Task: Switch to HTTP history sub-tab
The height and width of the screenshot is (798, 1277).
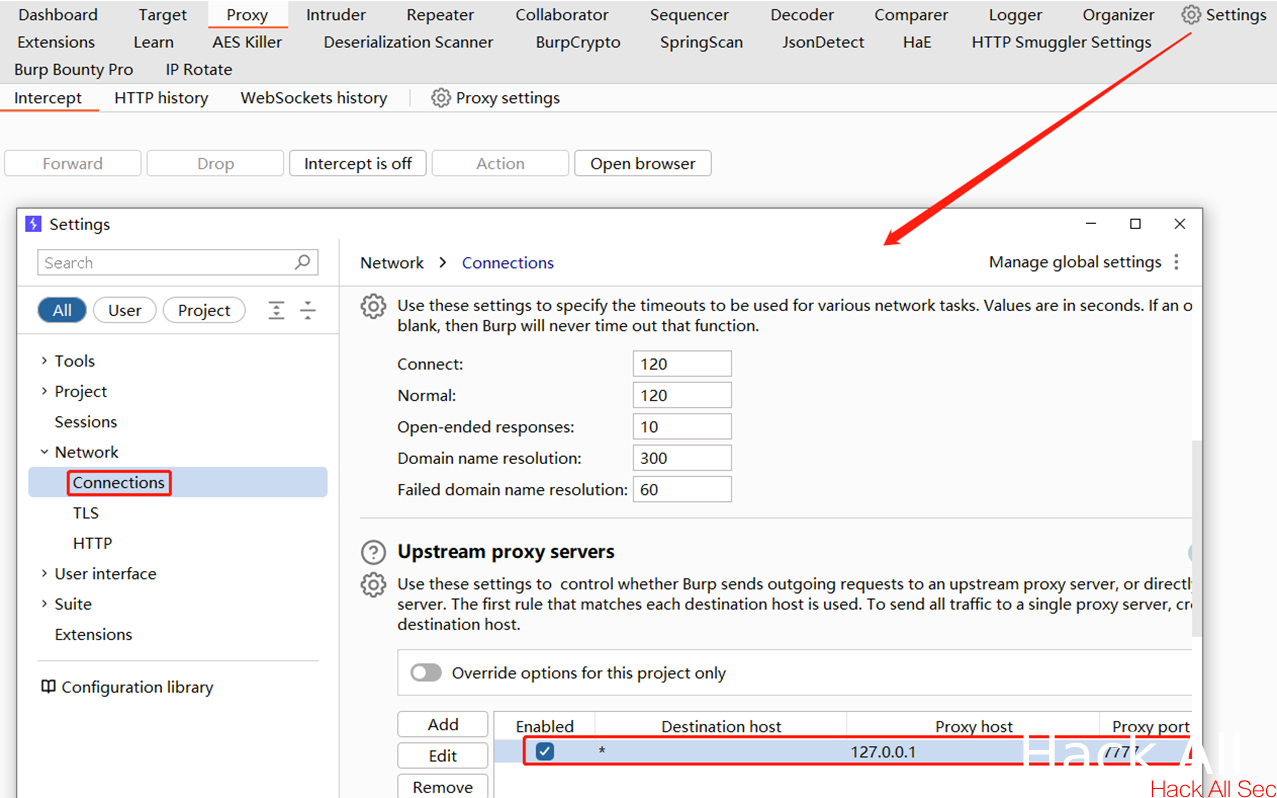Action: 161,98
